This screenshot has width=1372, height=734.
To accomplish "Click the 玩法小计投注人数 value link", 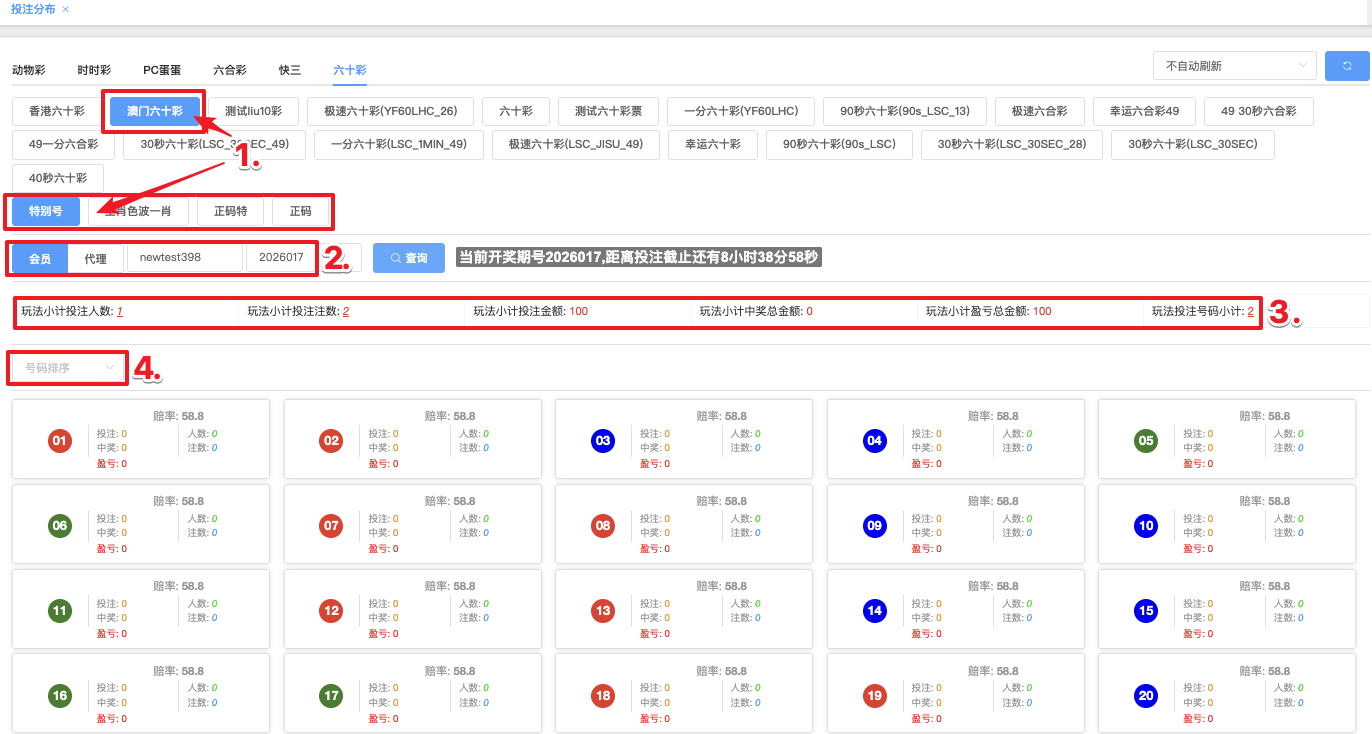I will (119, 312).
